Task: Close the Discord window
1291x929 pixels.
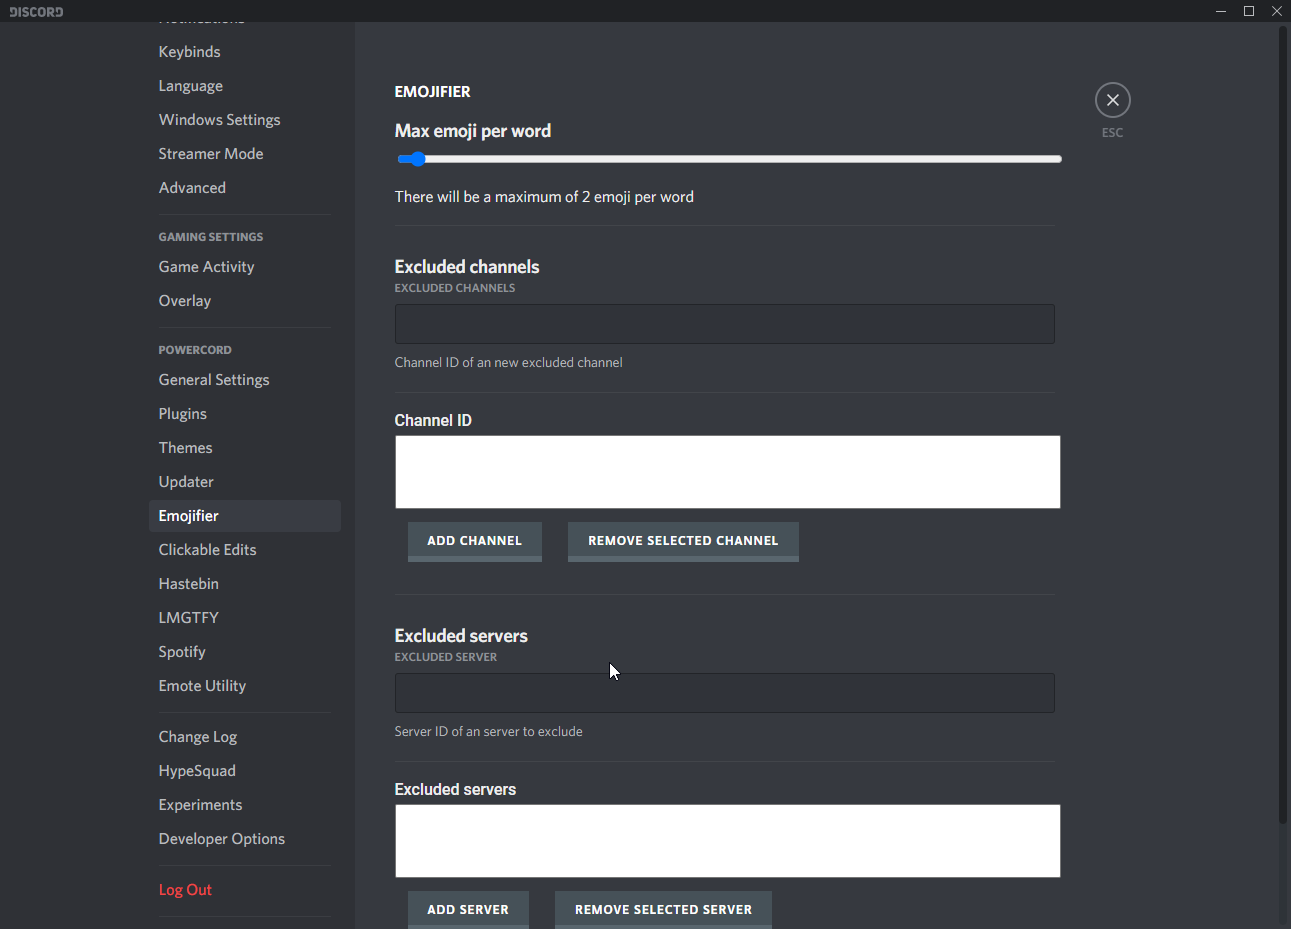Action: tap(1277, 11)
